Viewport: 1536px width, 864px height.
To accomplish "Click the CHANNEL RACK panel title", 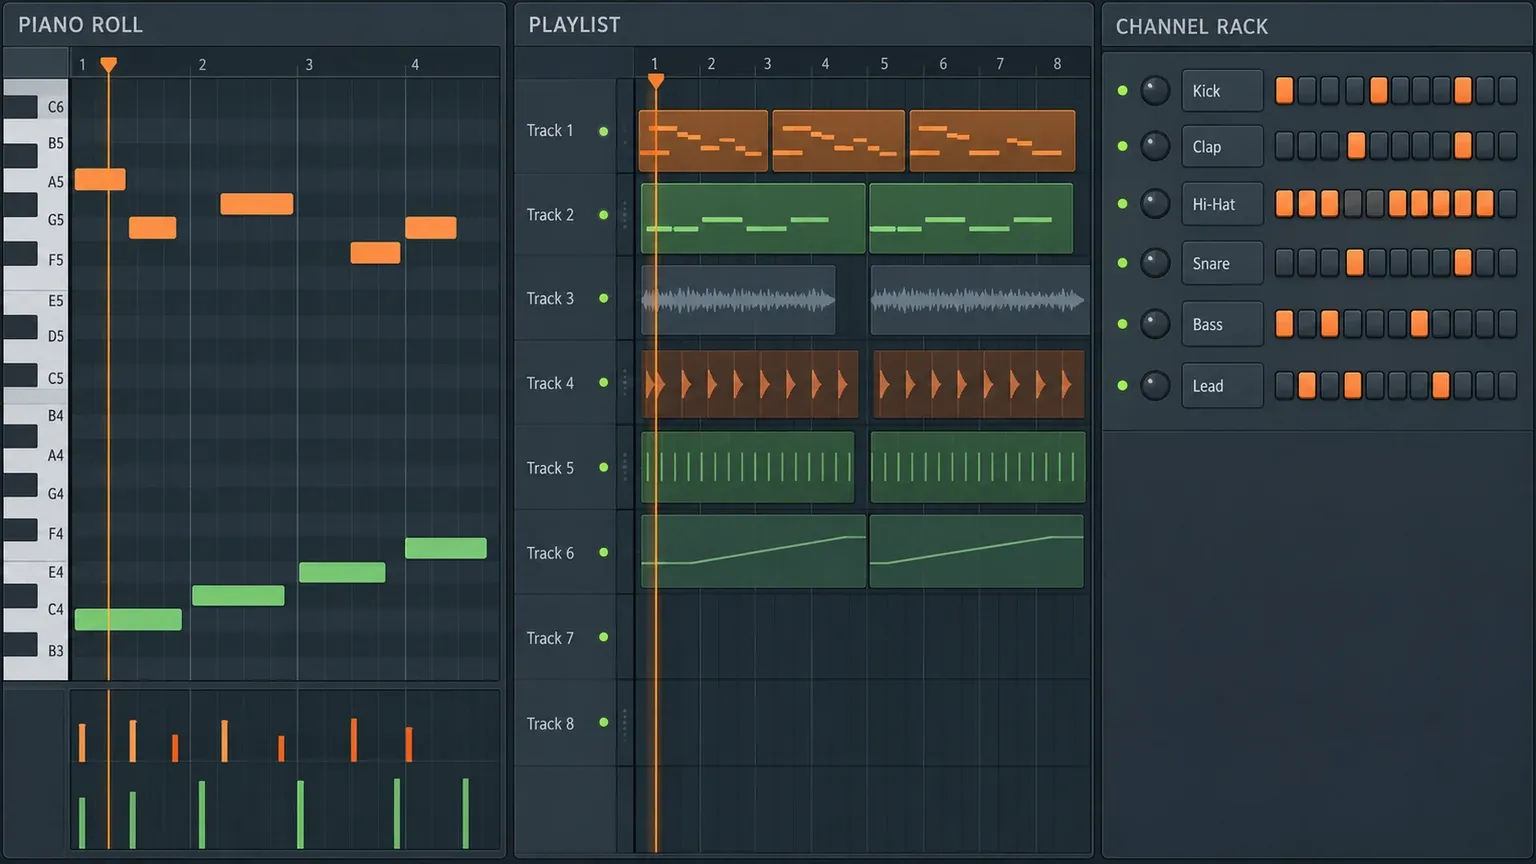I will click(x=1192, y=27).
